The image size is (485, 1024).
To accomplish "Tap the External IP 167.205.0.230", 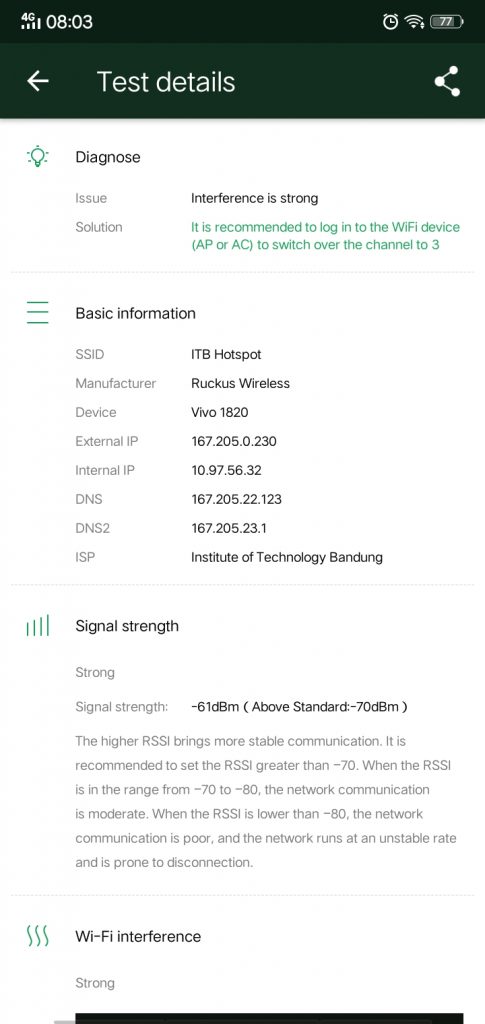I will pyautogui.click(x=234, y=441).
